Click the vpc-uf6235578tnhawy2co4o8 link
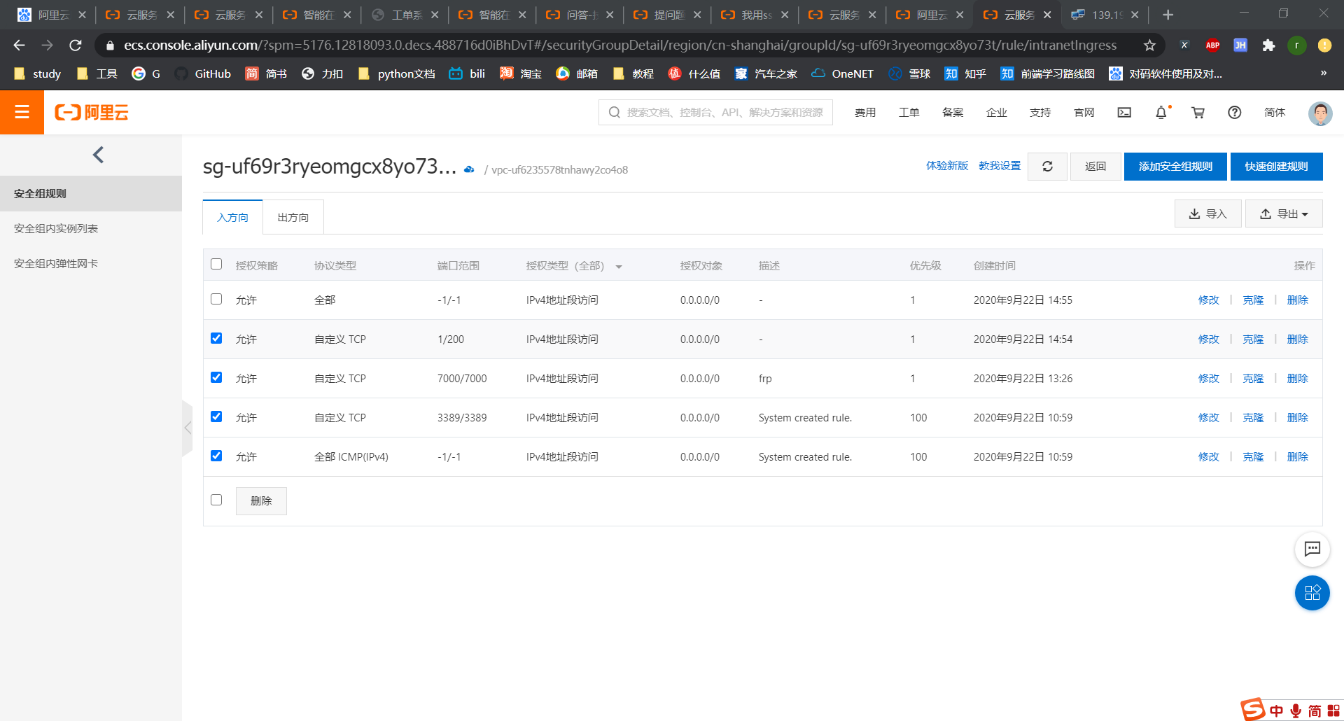1344x721 pixels. pyautogui.click(x=559, y=170)
